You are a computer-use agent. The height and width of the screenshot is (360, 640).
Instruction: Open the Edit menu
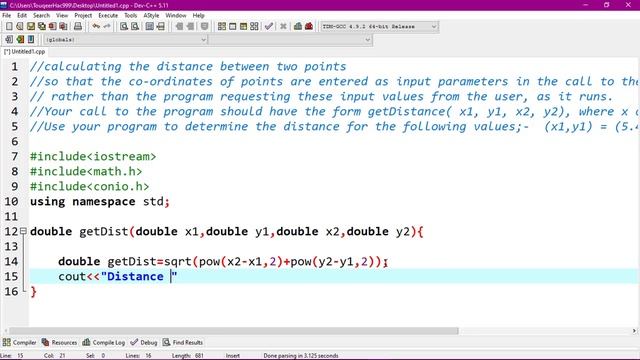[22, 16]
